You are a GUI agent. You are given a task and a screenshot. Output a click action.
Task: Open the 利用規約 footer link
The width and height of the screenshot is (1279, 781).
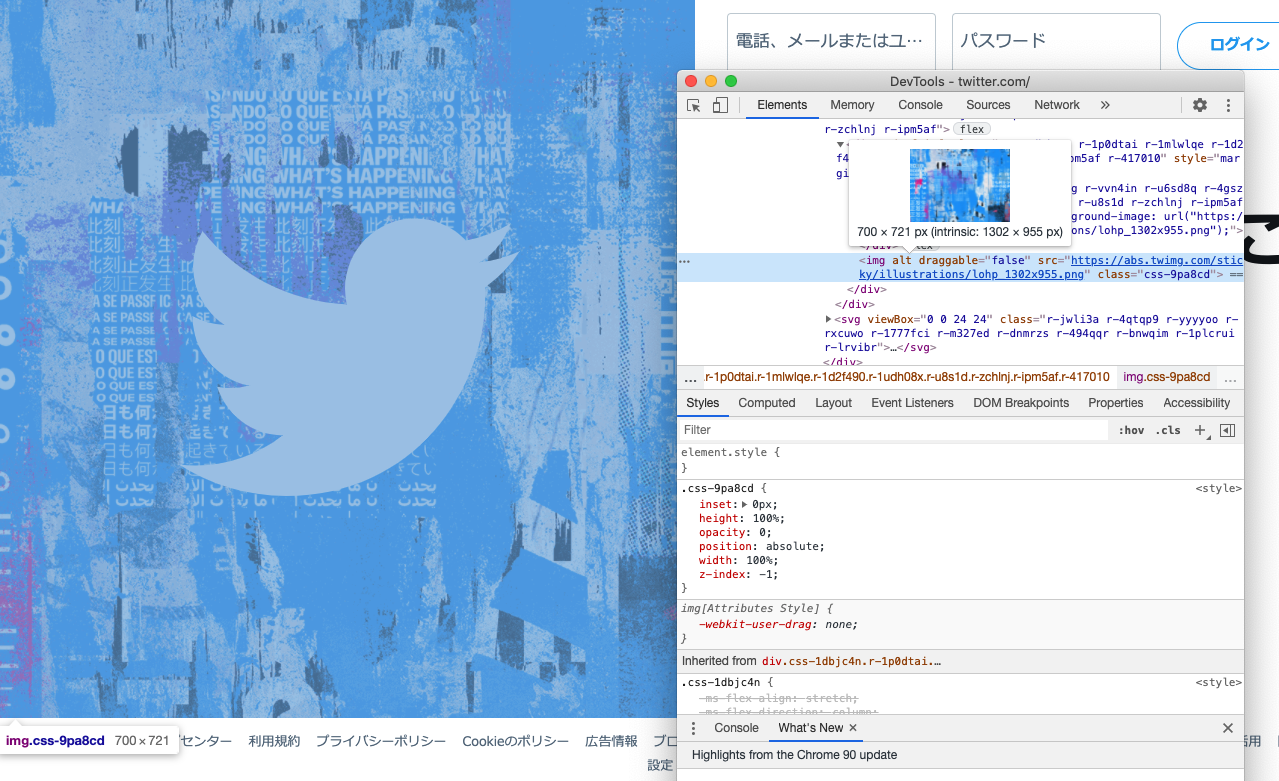(274, 741)
